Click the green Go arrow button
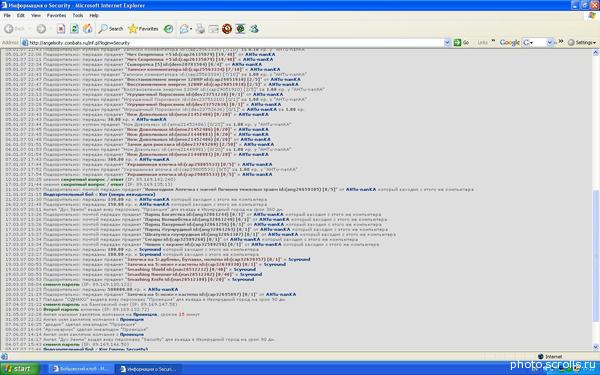Viewport: 600px width, 375px height. tap(461, 42)
